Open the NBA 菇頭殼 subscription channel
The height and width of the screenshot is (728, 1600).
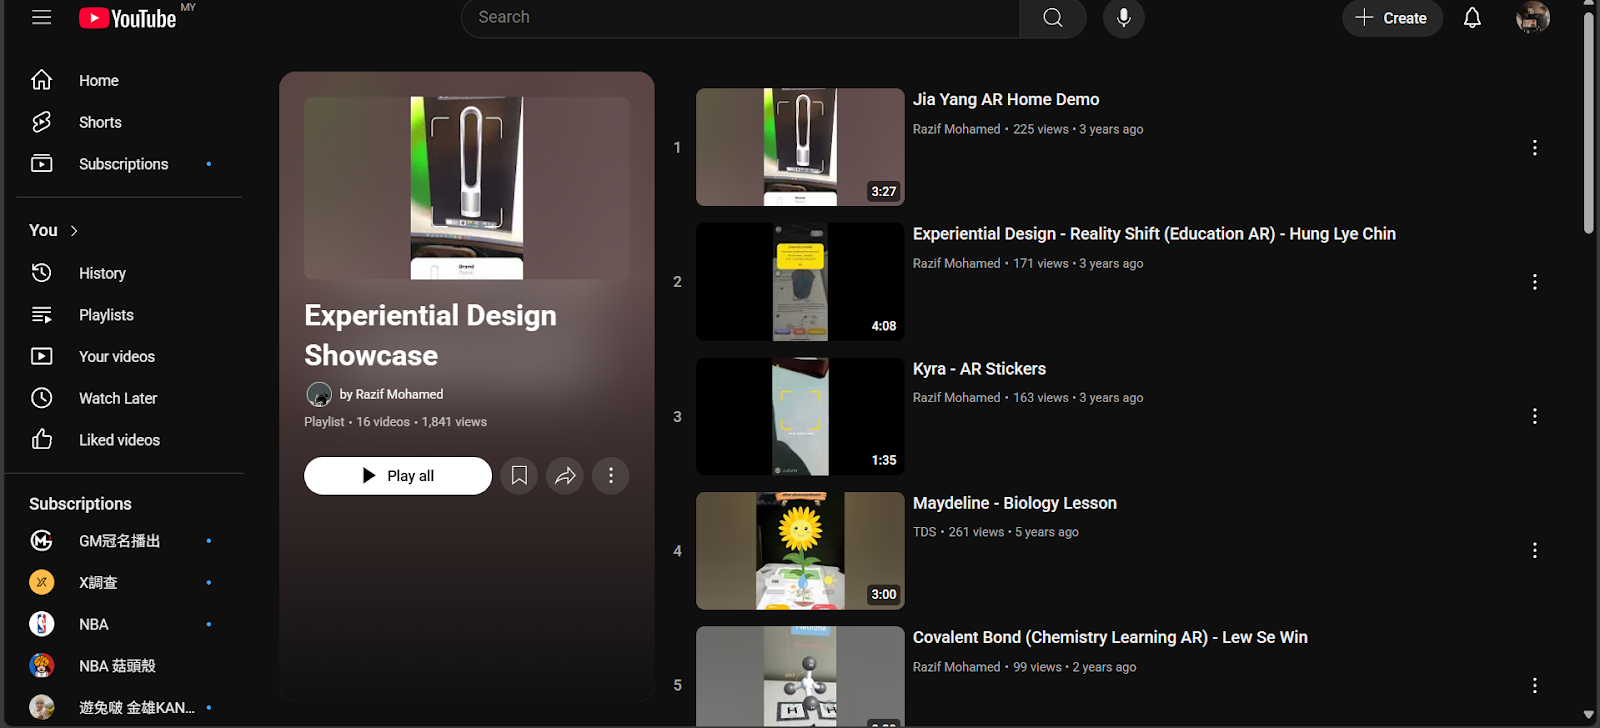[129, 666]
